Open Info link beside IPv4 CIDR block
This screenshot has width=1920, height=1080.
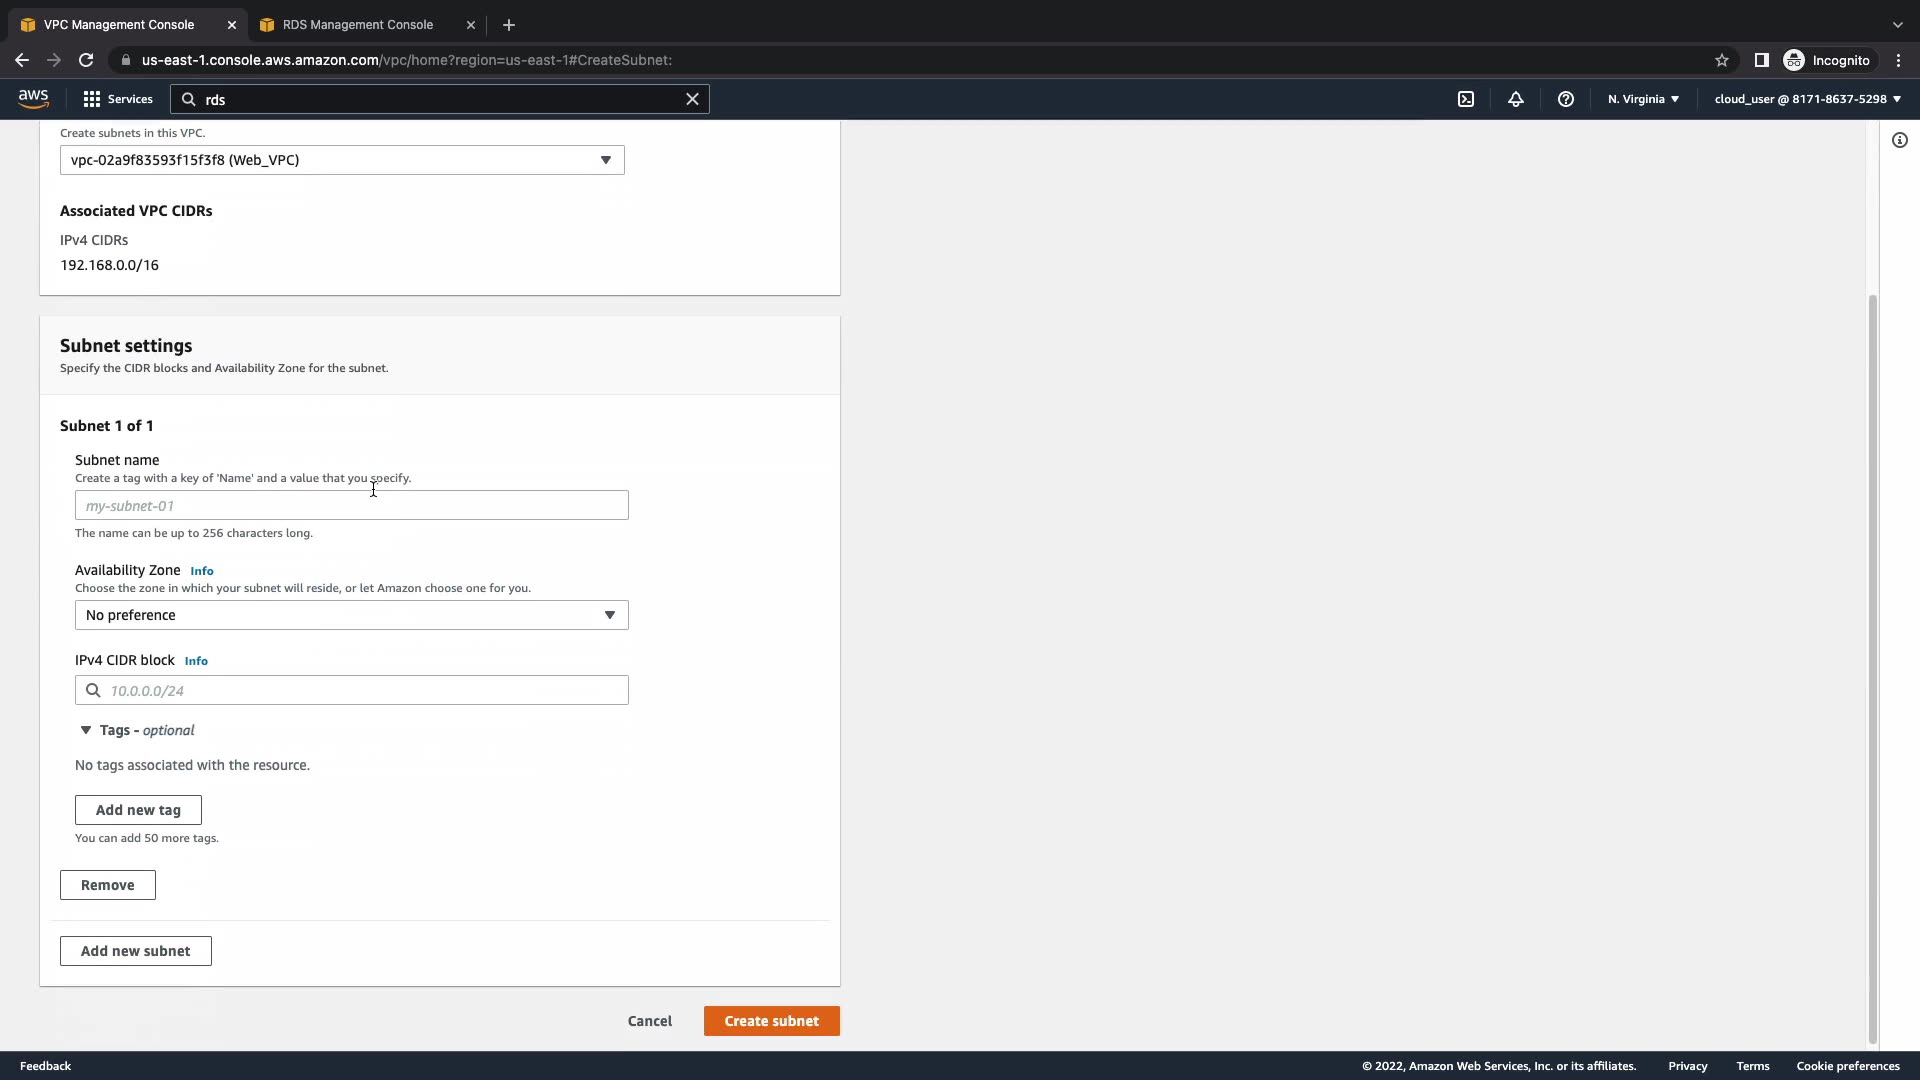click(x=196, y=661)
